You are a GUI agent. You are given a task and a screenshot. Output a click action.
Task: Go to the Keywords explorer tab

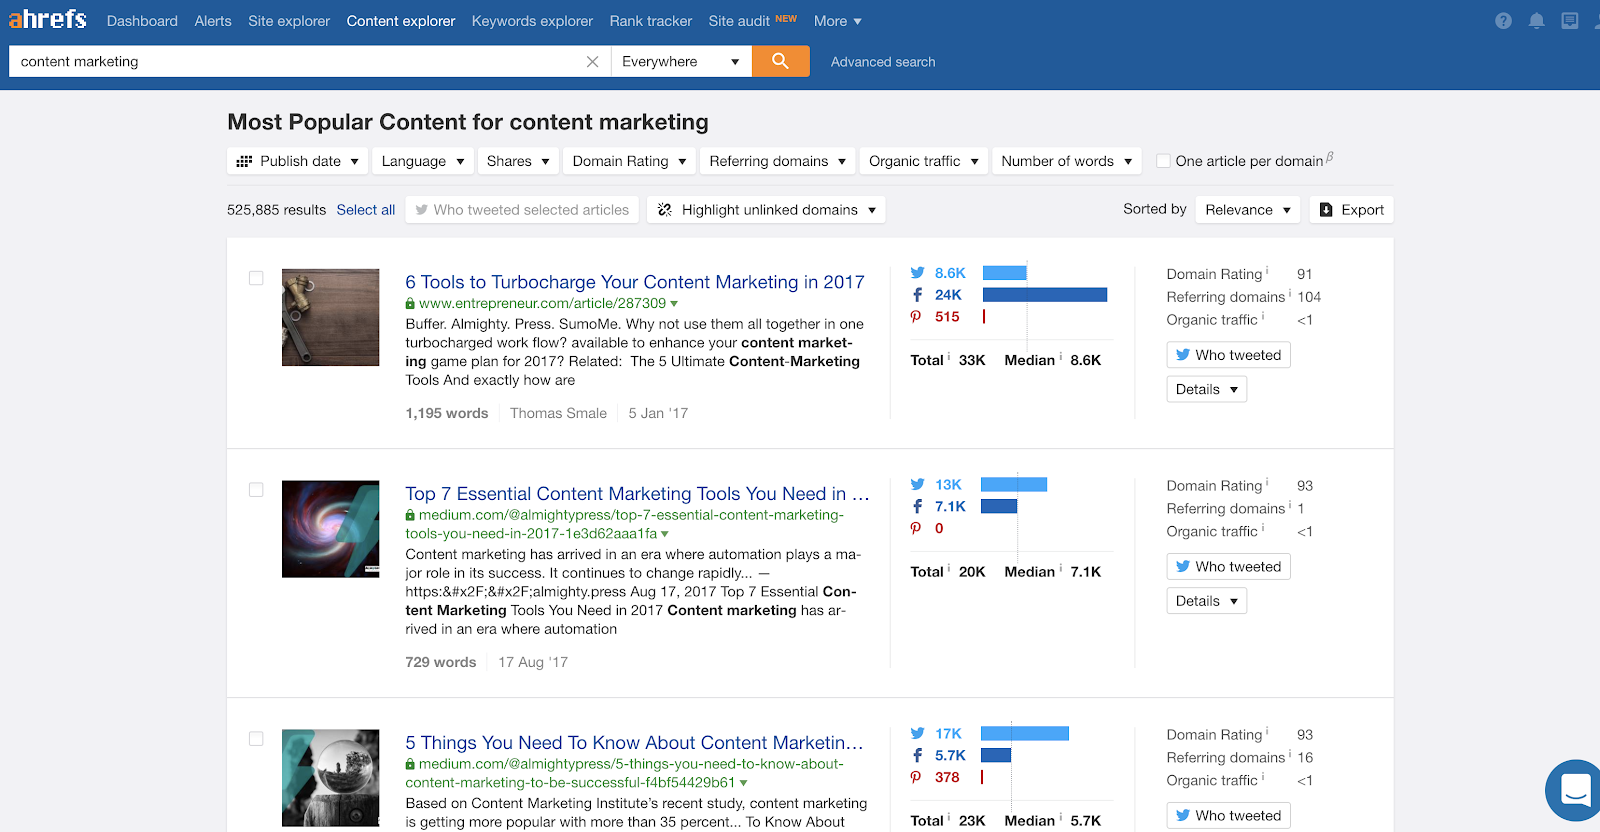[x=532, y=21]
